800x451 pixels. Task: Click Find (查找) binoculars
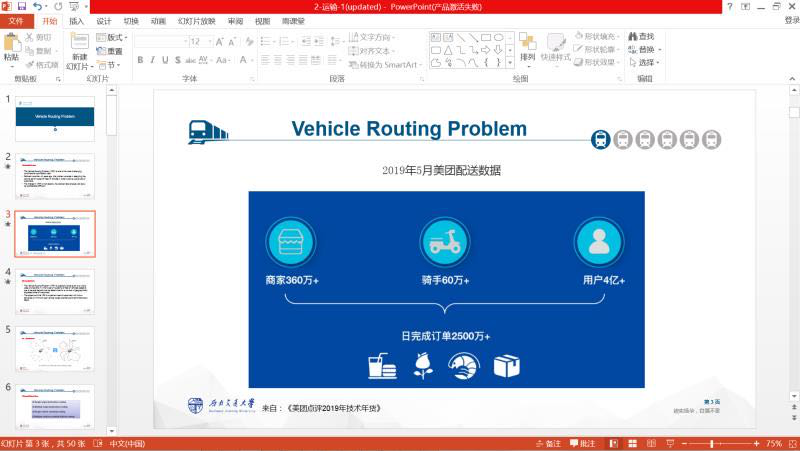coord(641,36)
